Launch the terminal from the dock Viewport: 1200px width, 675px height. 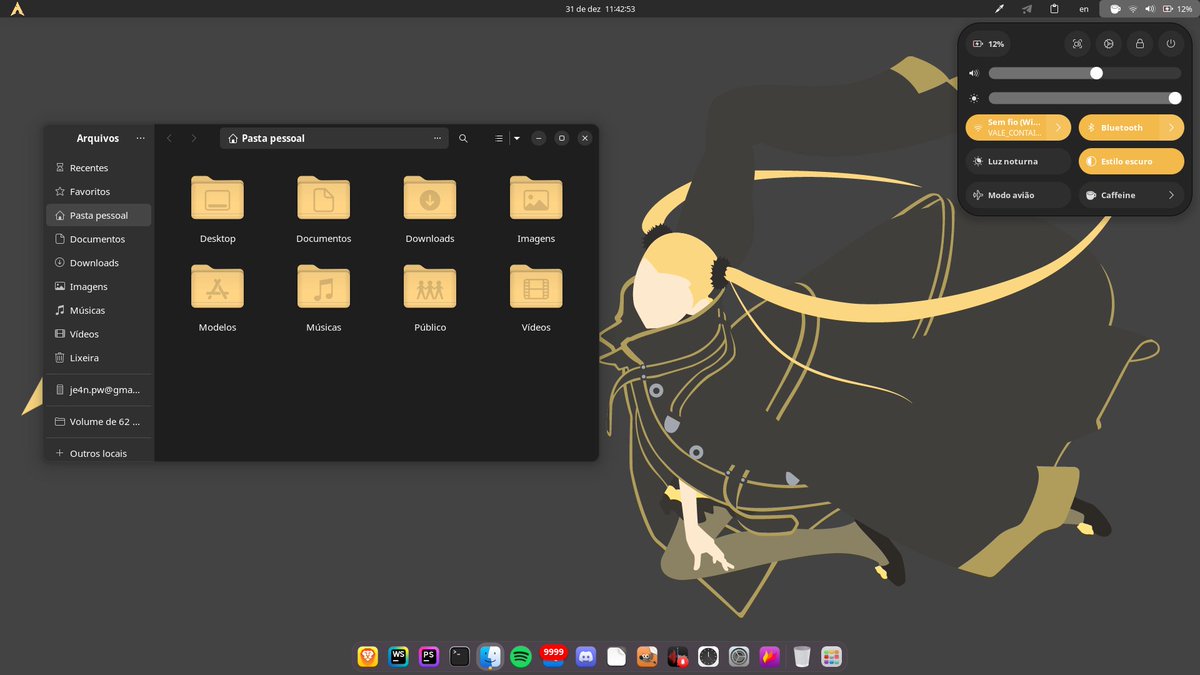(x=459, y=657)
